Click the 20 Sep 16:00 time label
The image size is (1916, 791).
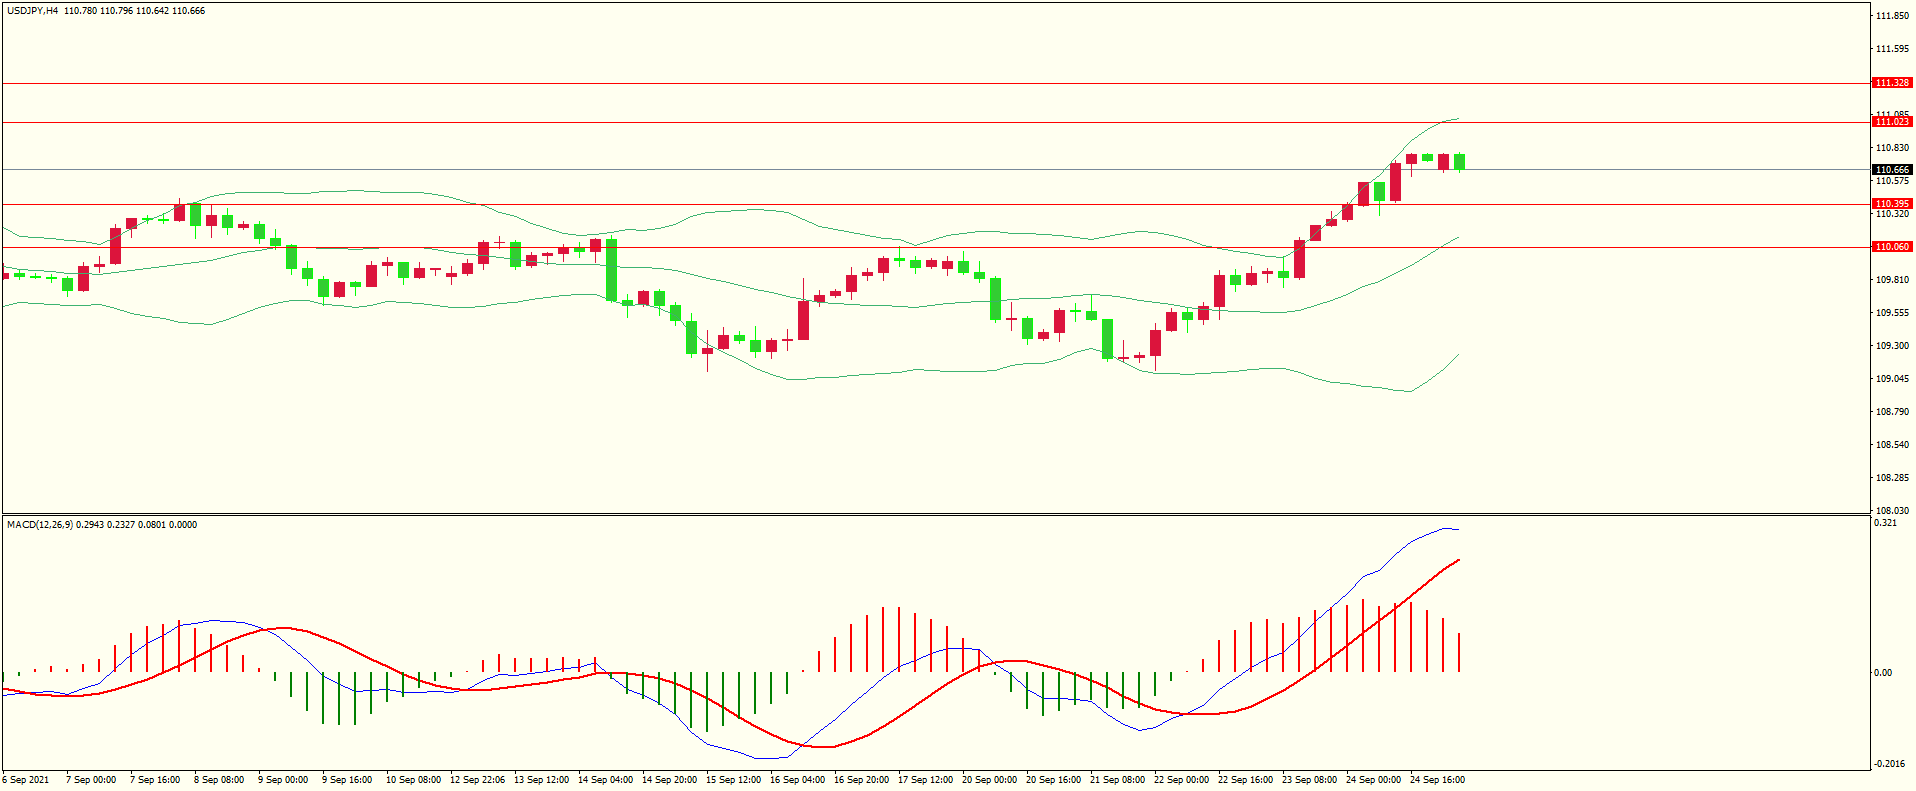(1053, 780)
